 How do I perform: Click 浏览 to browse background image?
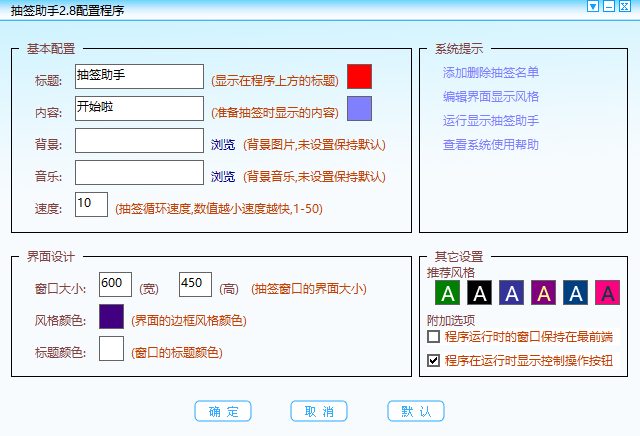[223, 145]
